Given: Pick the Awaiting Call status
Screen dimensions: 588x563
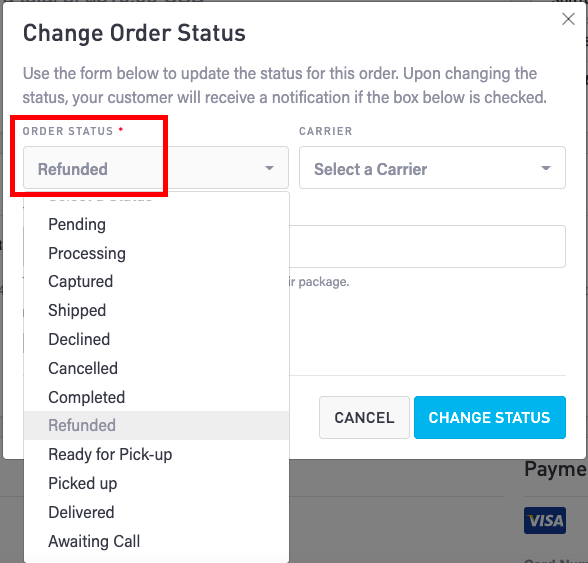Looking at the screenshot, I should pyautogui.click(x=156, y=541).
